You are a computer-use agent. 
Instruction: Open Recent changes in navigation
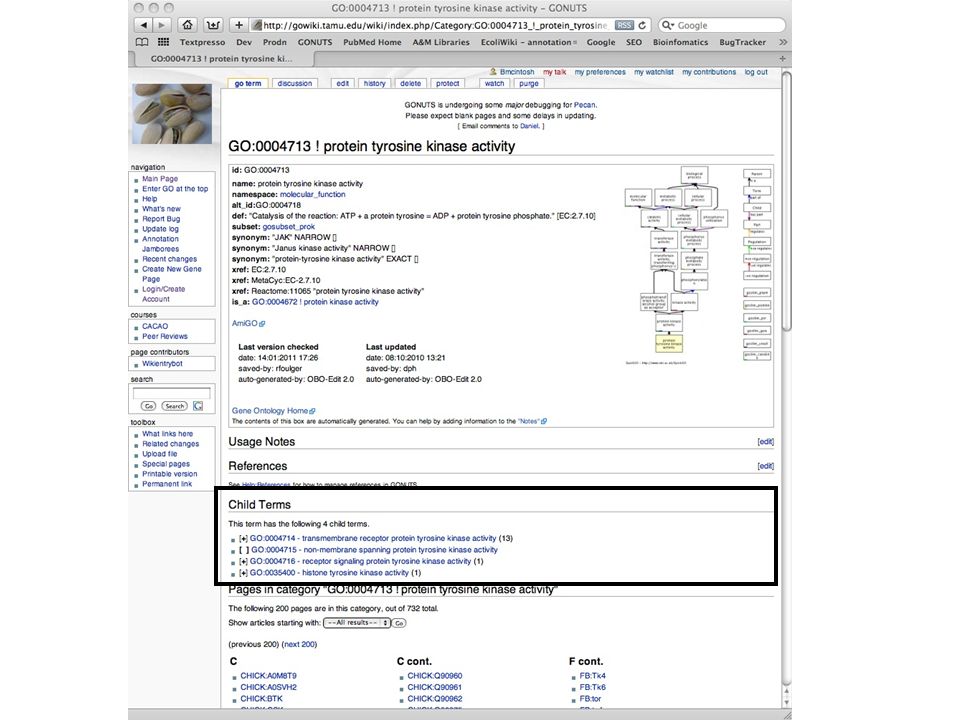click(x=170, y=259)
